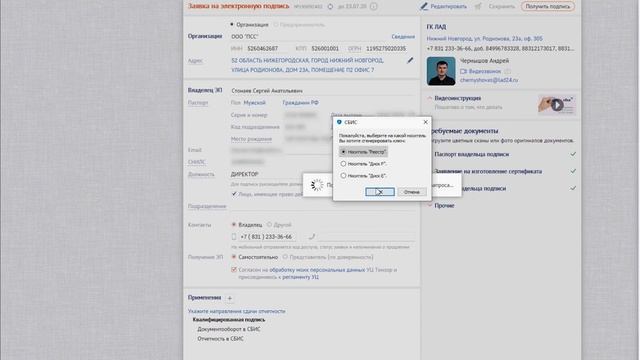Click the "Паспорт владельца подписи" document row
Screen dimensions: 640x360
[x=471, y=154]
